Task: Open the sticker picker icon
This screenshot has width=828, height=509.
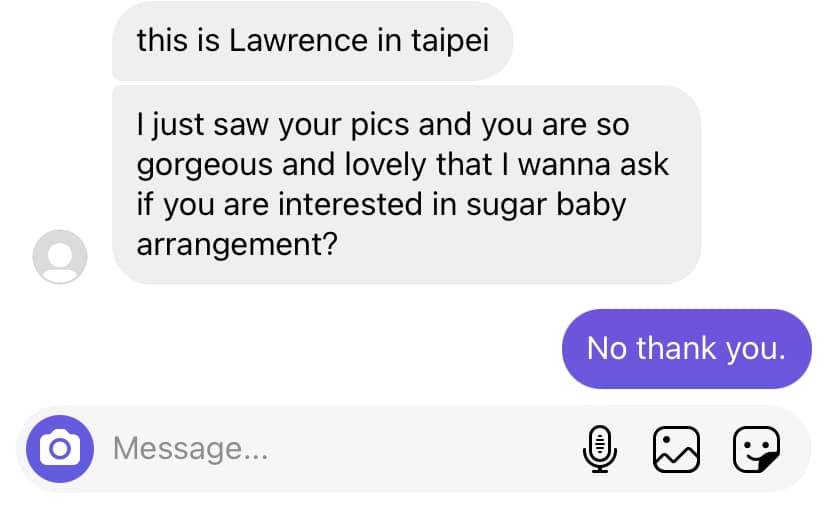Action: 756,448
